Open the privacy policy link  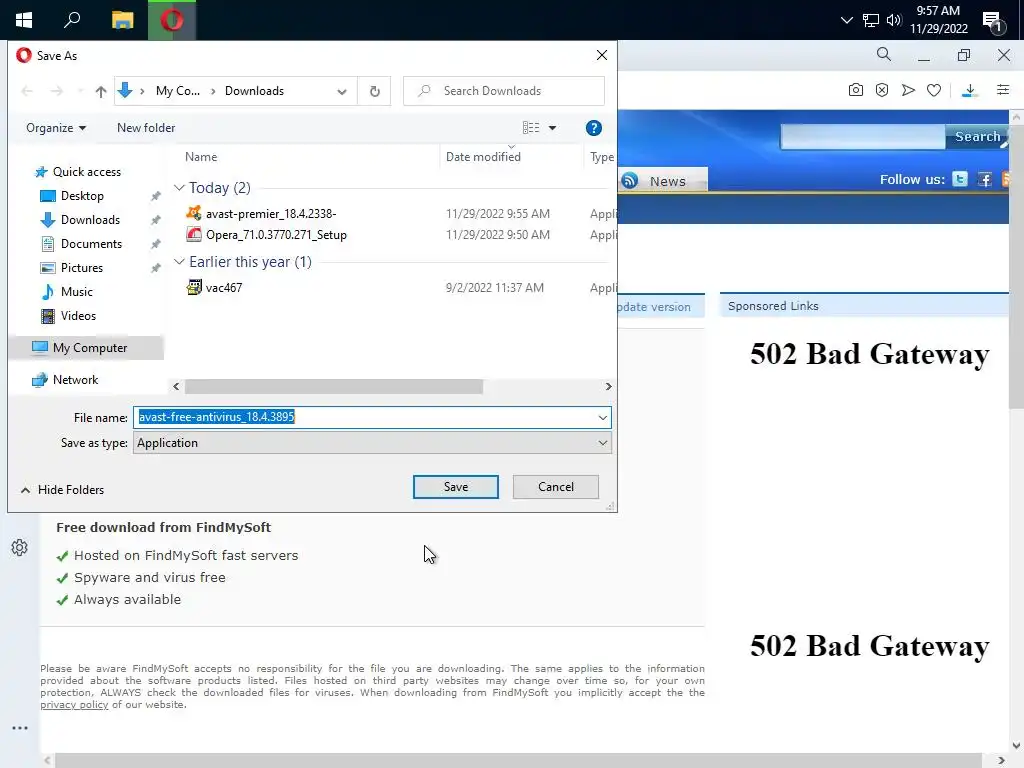(x=74, y=705)
